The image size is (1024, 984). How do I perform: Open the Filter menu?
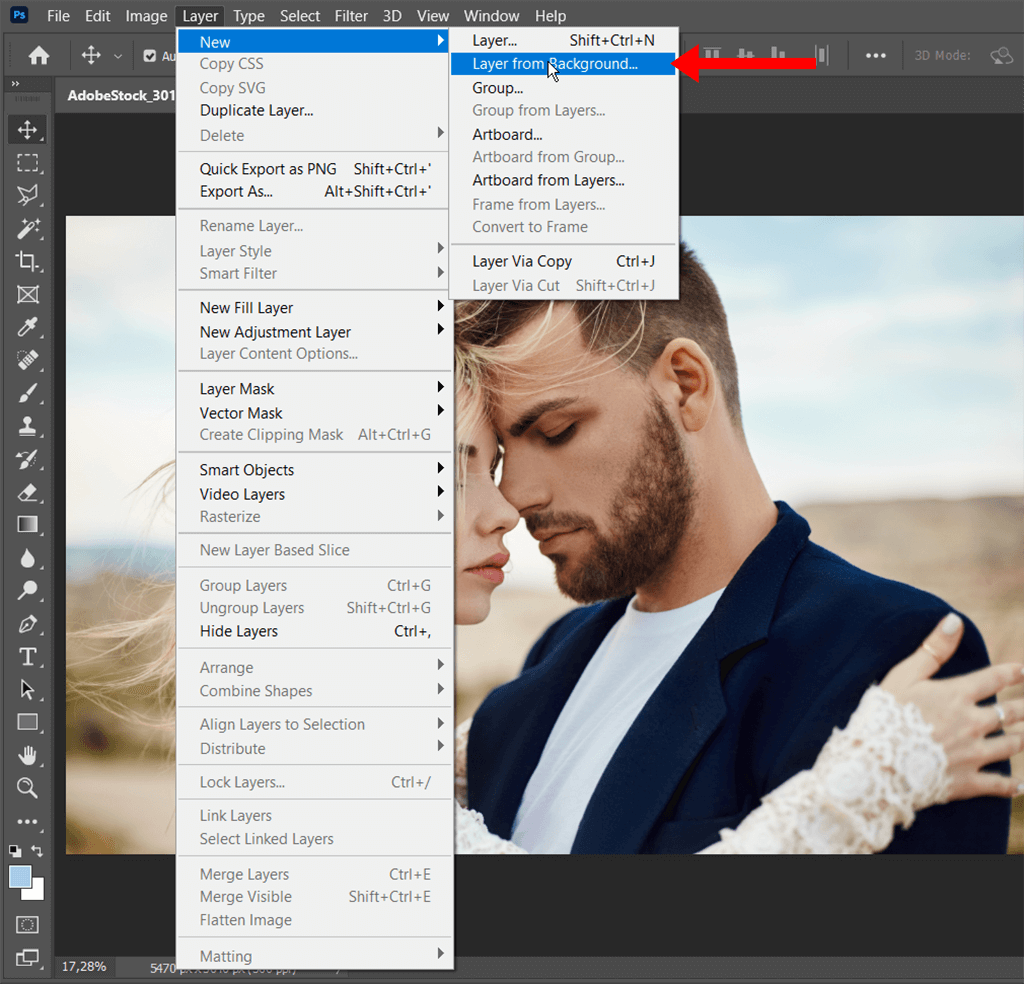[x=351, y=16]
